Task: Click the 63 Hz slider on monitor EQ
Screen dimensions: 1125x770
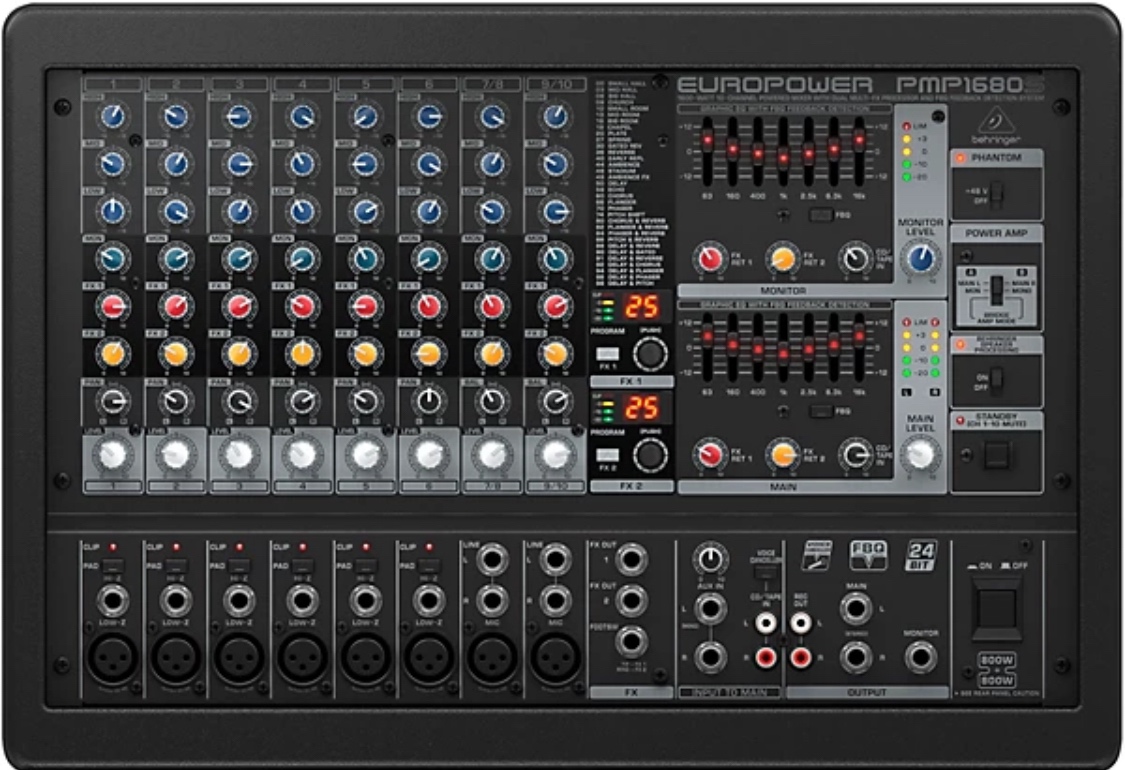Action: pyautogui.click(x=707, y=140)
